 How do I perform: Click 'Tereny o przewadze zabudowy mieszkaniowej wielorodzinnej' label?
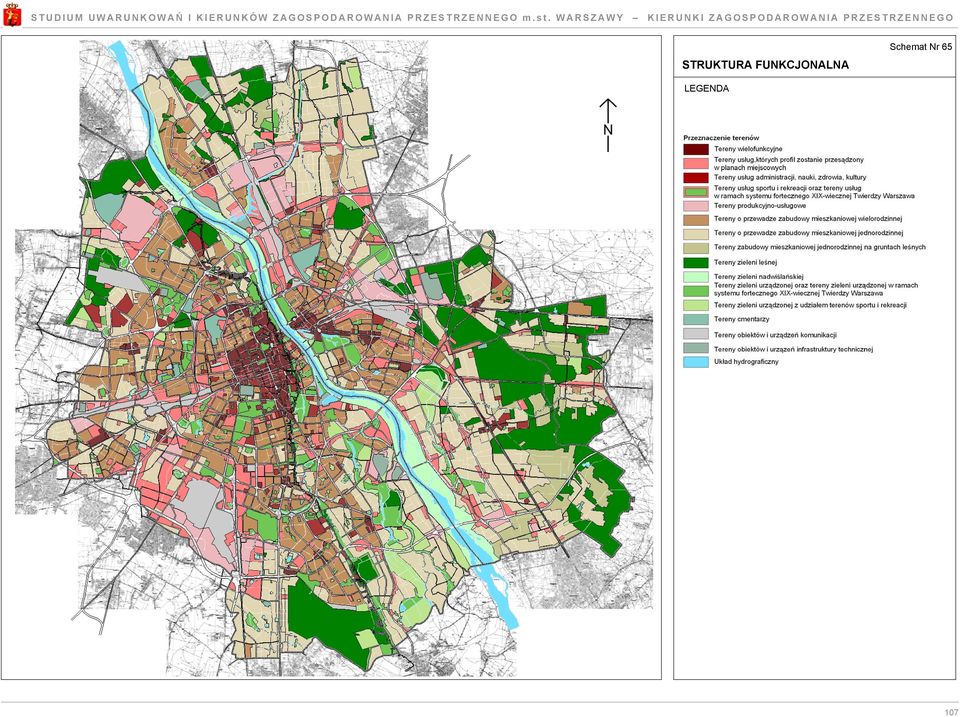[808, 219]
